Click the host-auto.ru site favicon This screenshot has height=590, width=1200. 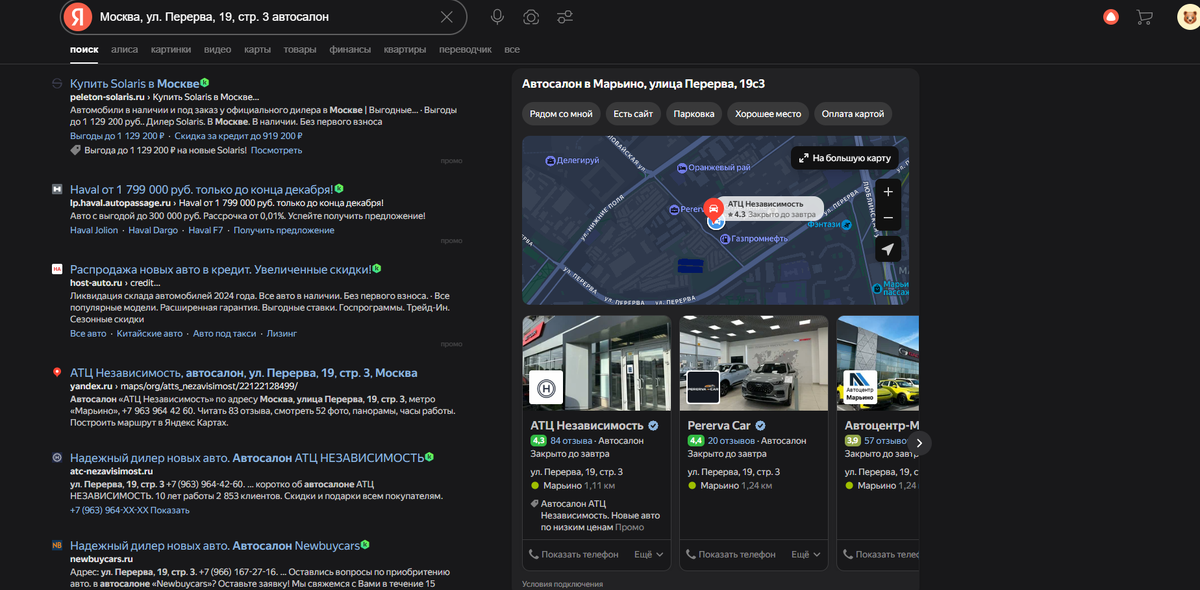click(57, 269)
